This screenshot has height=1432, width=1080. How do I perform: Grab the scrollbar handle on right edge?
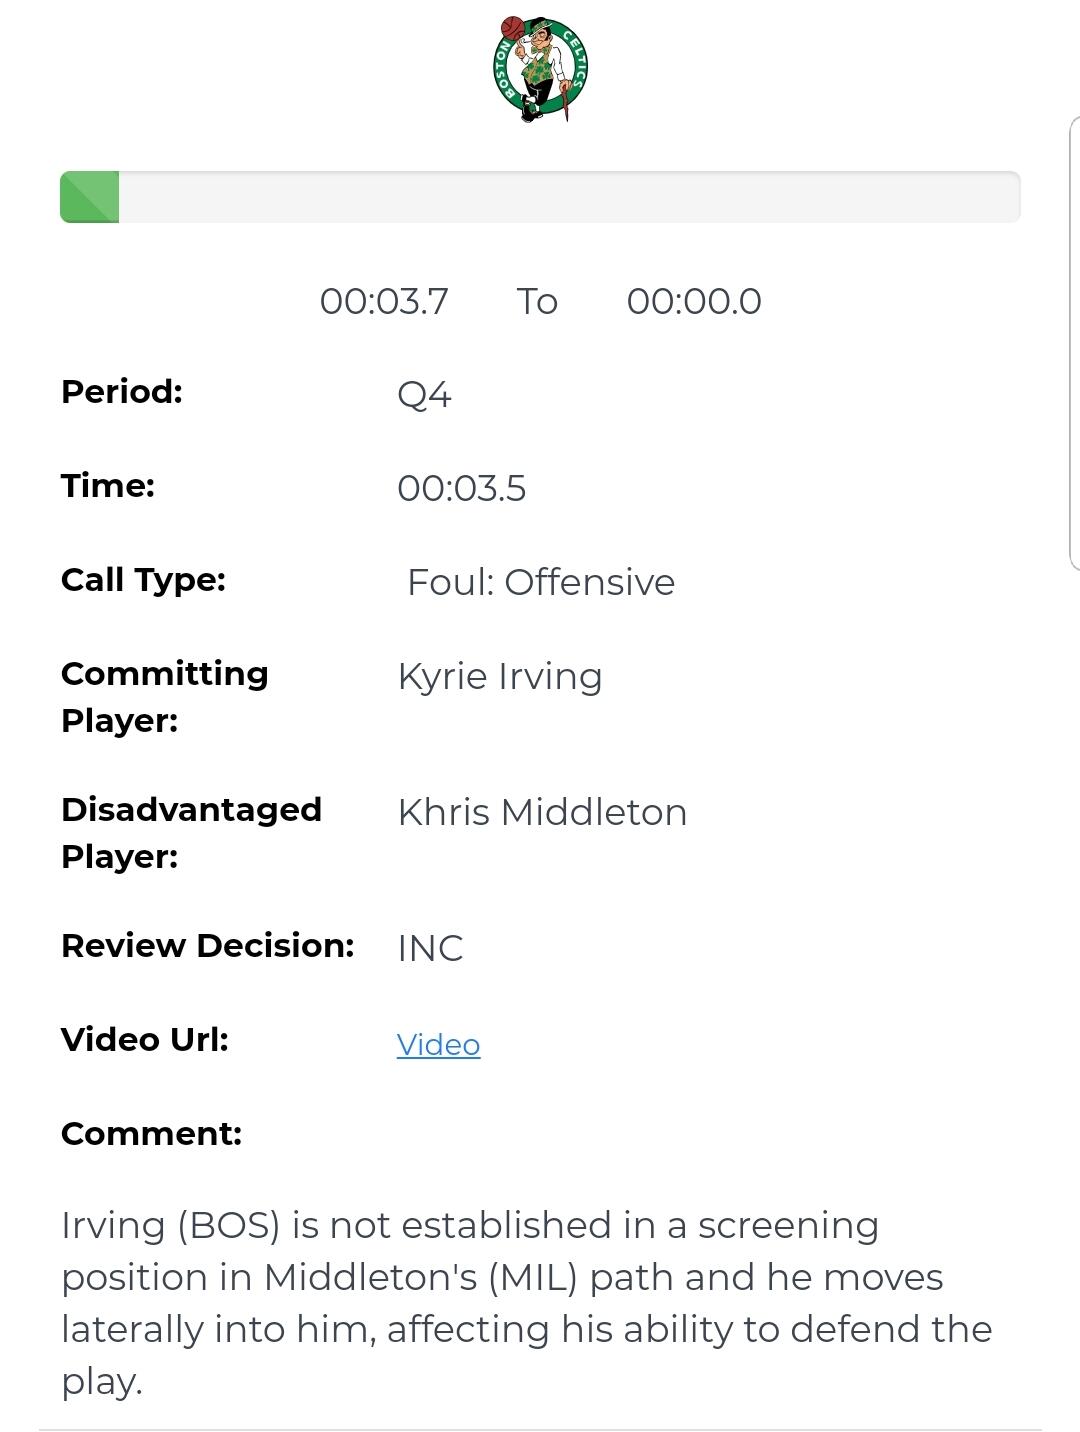point(1074,343)
